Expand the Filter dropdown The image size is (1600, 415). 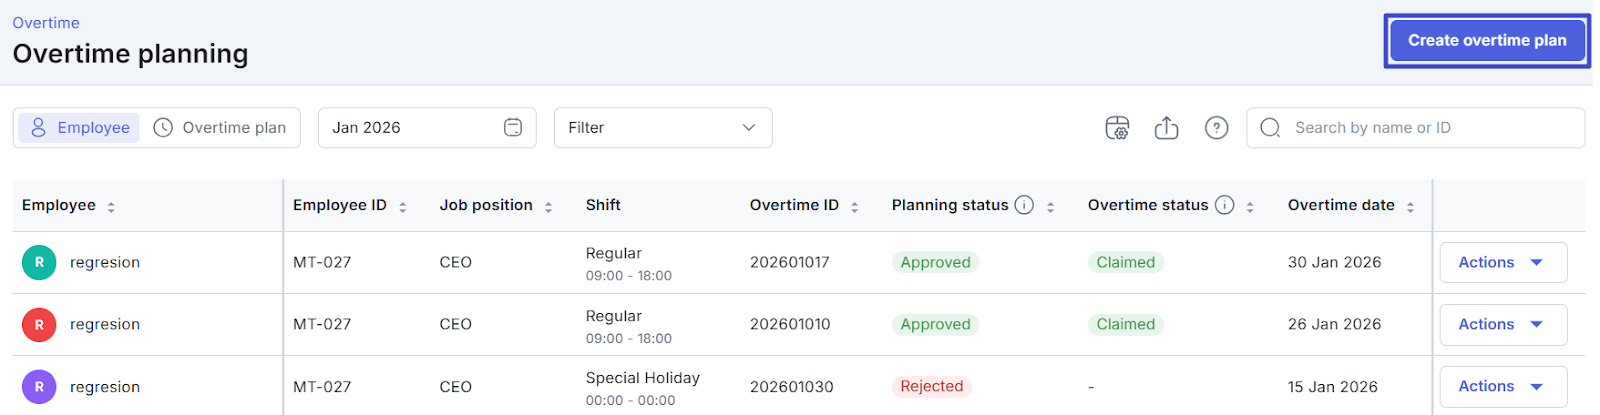[662, 128]
